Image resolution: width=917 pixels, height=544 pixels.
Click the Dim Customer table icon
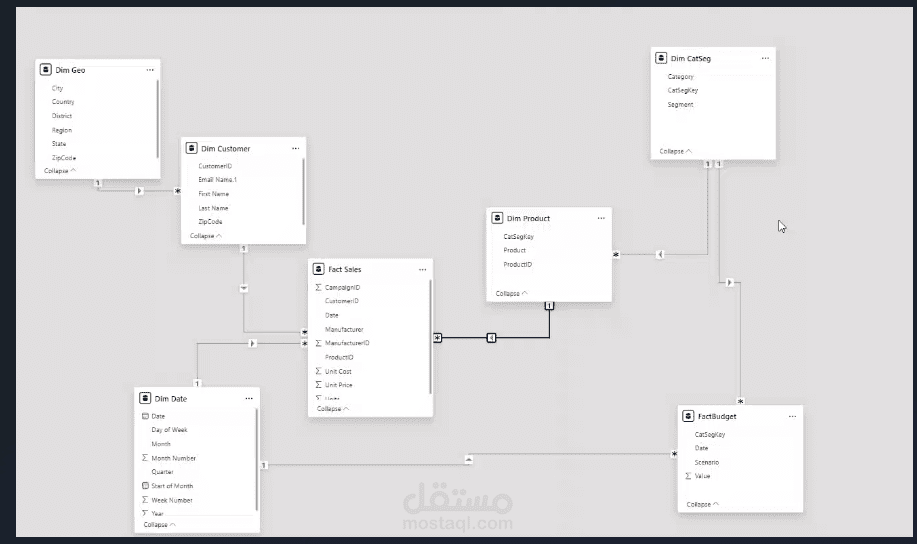click(191, 148)
